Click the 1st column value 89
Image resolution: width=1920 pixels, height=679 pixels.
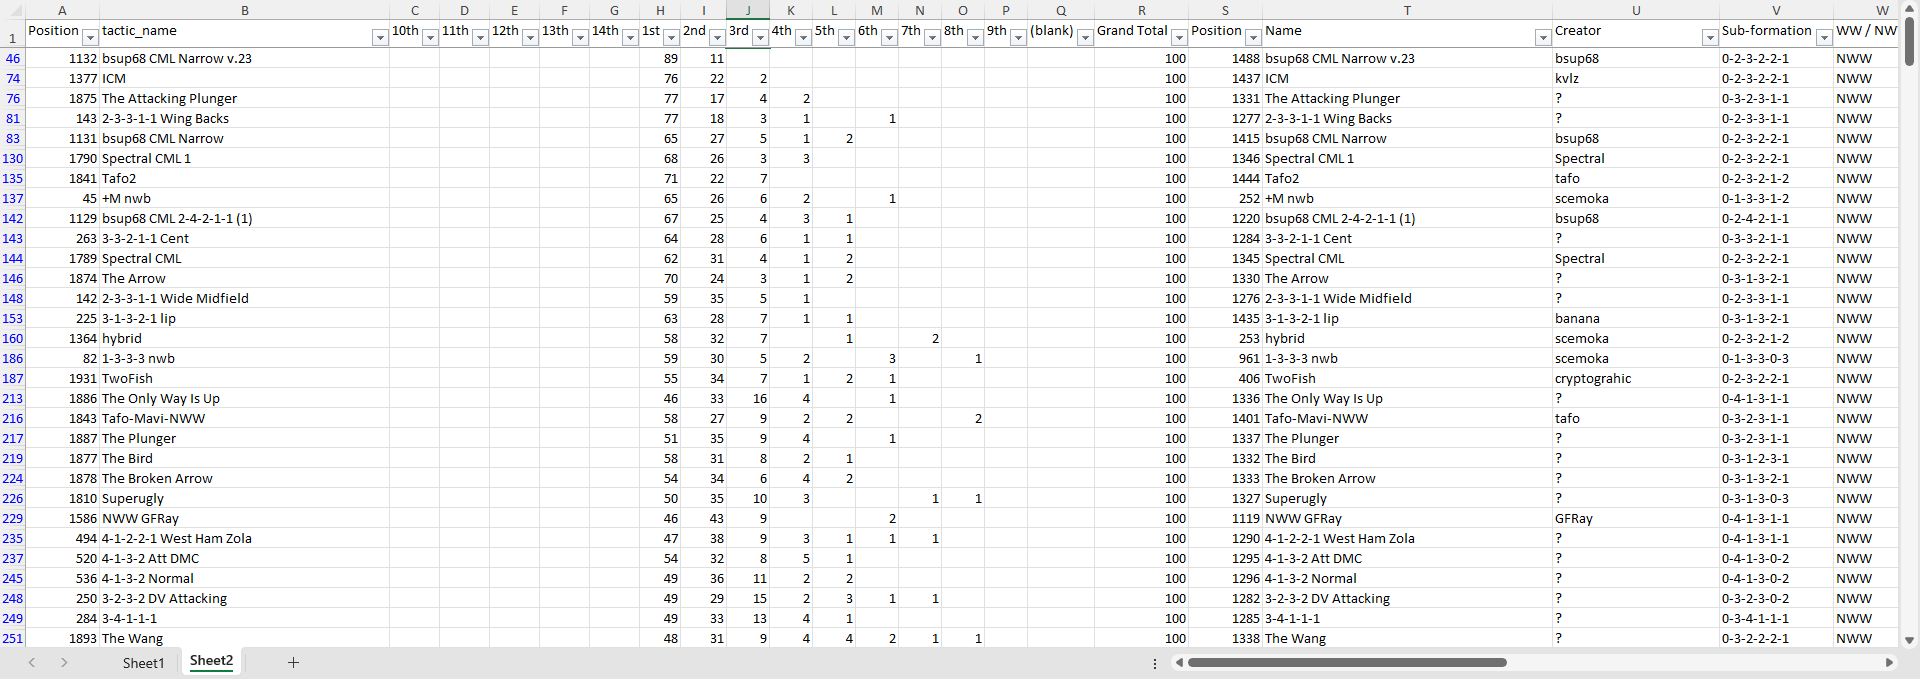(660, 58)
